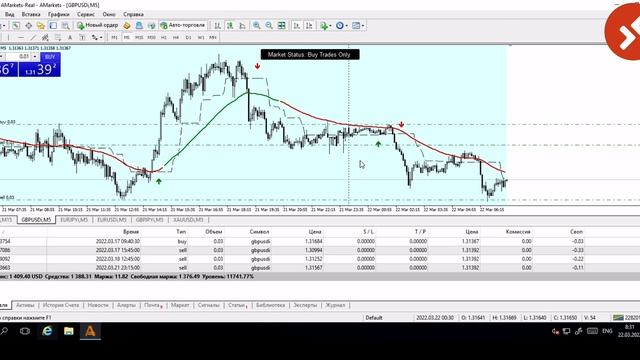Open the Графики menu

pos(58,14)
